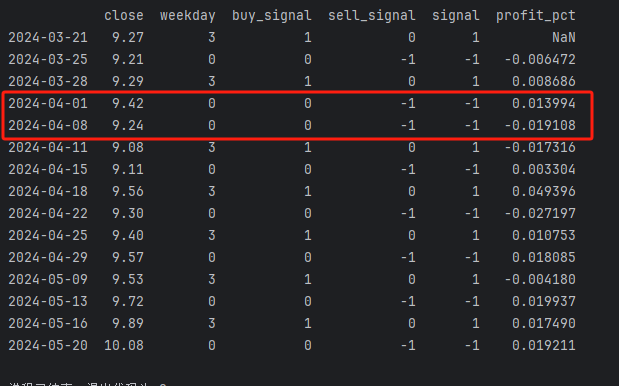The width and height of the screenshot is (619, 386).
Task: Click the date 2024-05-13
Action: point(48,302)
